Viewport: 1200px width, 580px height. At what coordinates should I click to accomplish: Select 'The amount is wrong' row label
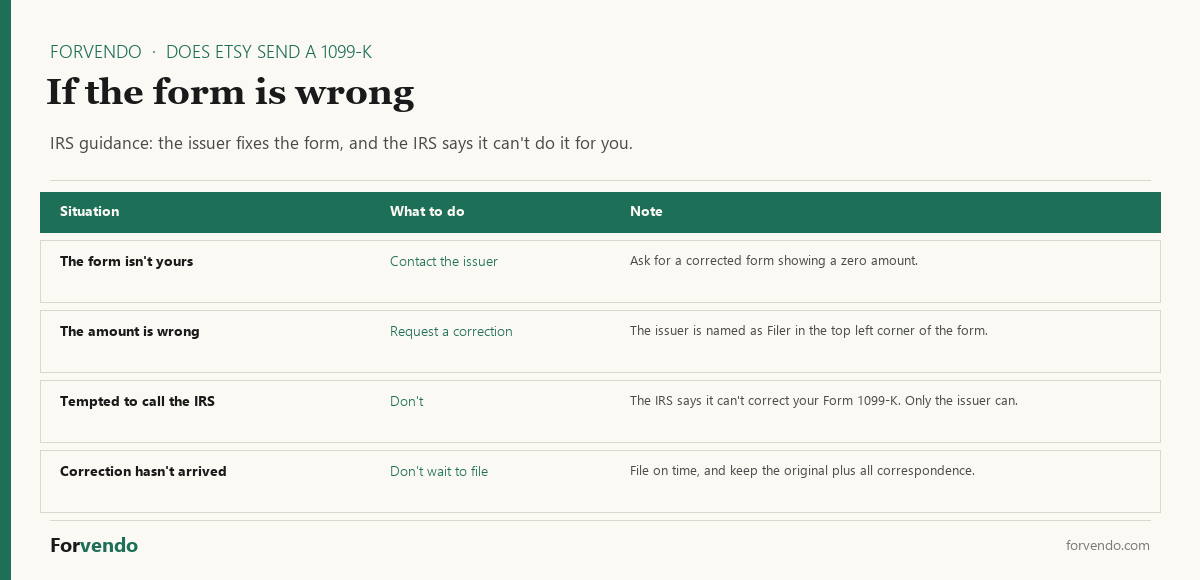coord(130,331)
